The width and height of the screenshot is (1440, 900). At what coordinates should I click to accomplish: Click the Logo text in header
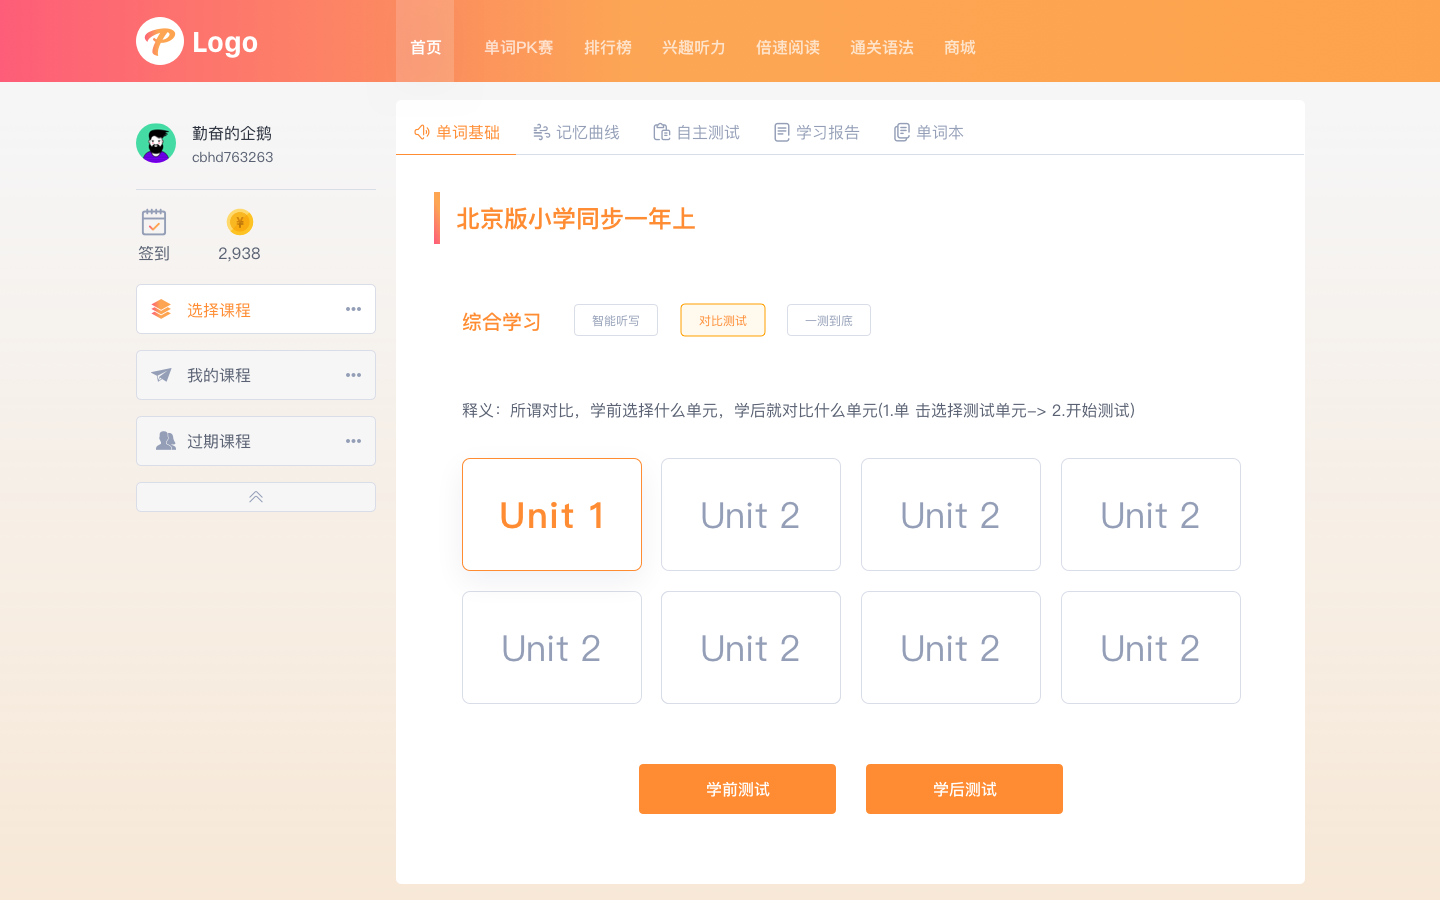(225, 42)
